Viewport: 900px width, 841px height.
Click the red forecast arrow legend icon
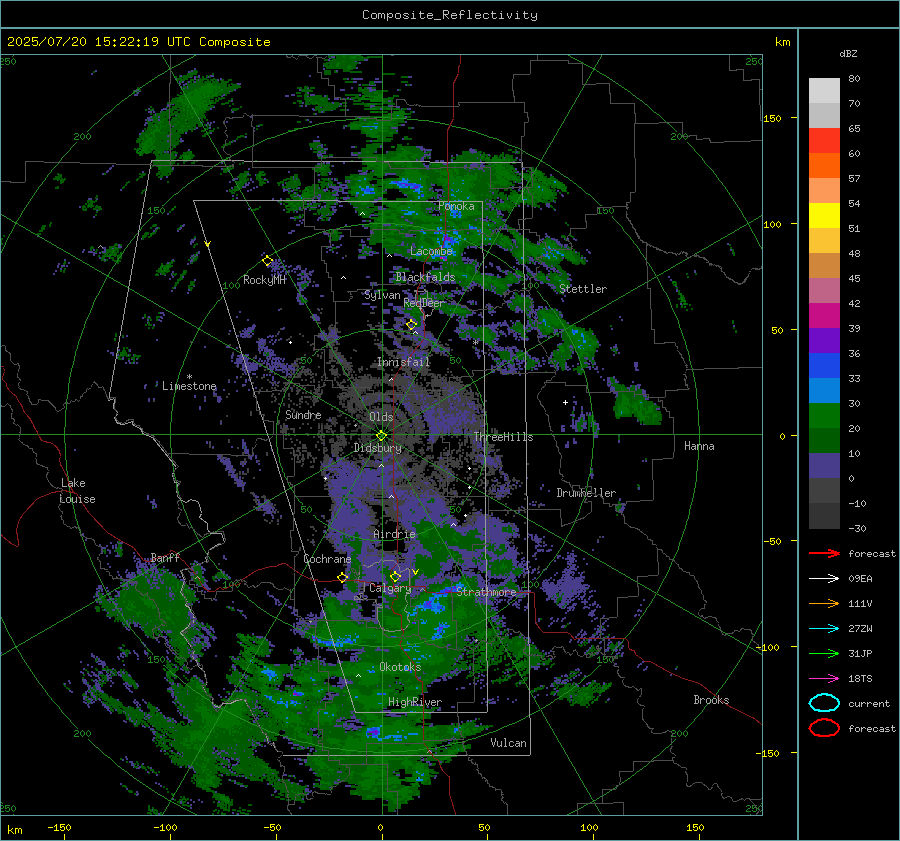pos(824,553)
